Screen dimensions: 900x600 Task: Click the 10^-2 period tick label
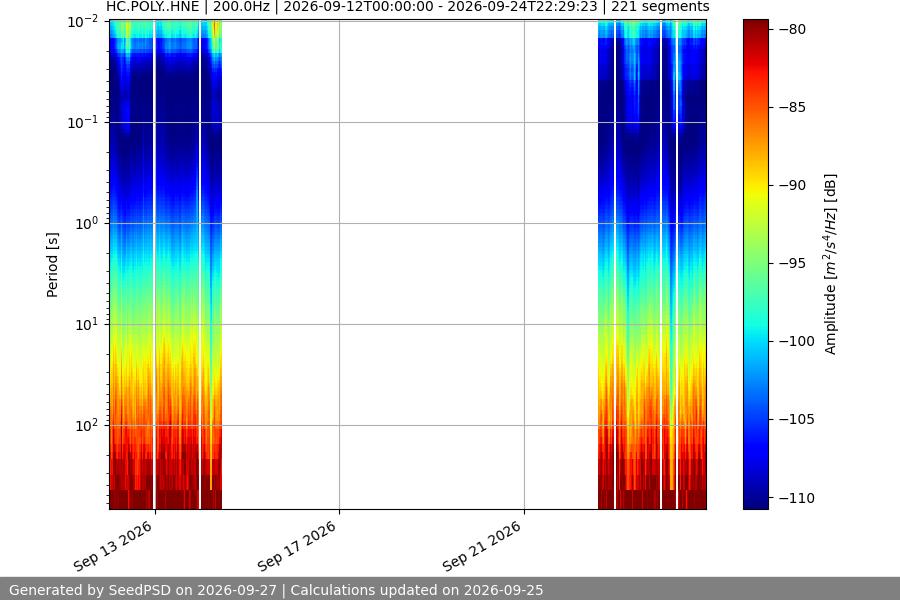pyautogui.click(x=83, y=22)
